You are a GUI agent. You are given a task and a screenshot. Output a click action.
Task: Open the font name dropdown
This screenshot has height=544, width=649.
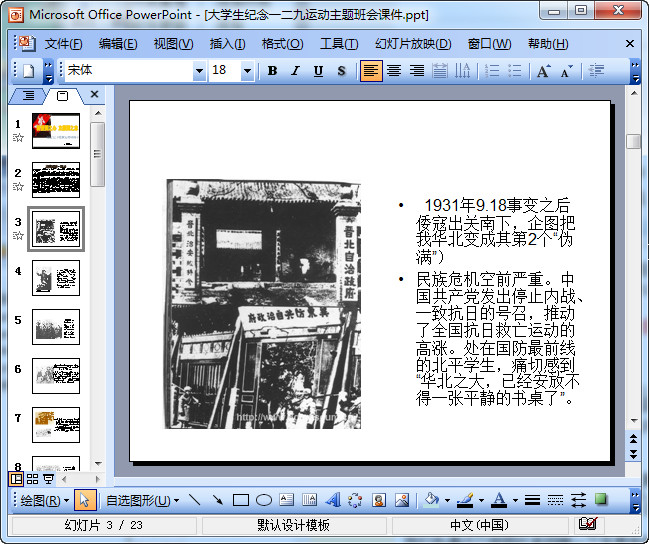[199, 71]
